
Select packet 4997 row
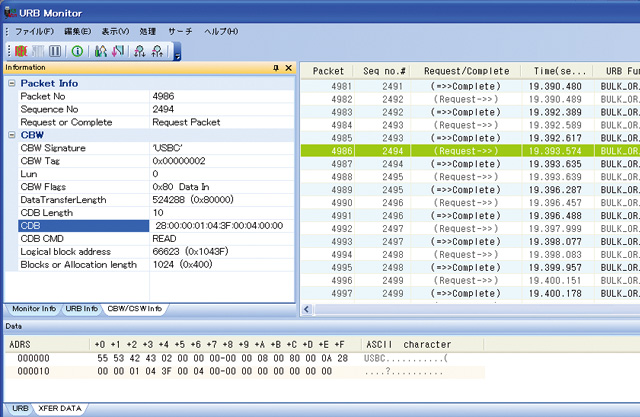(x=470, y=293)
